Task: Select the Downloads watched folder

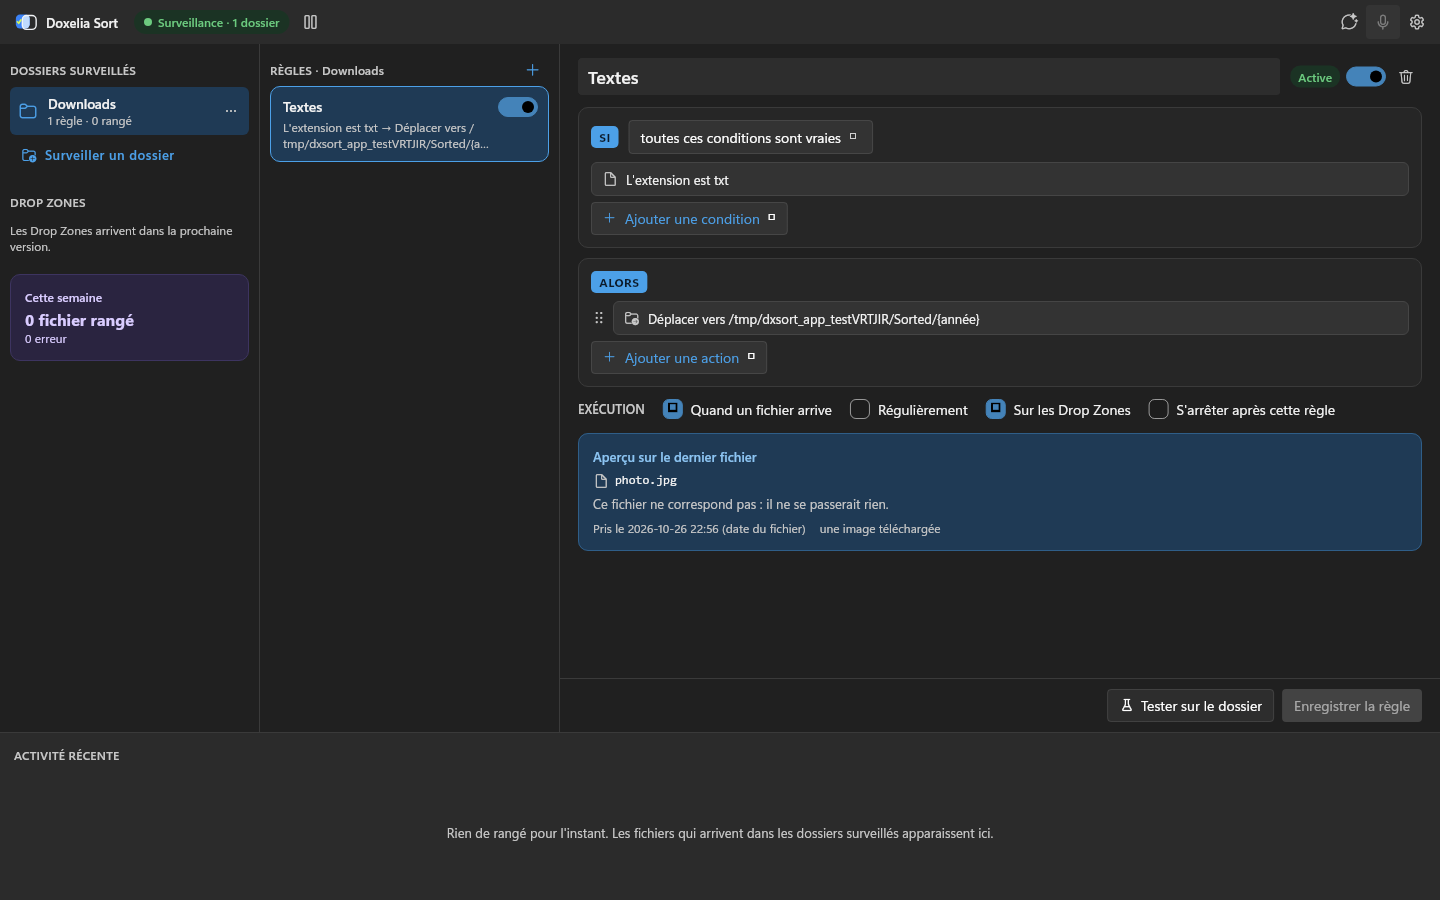Action: (x=129, y=111)
